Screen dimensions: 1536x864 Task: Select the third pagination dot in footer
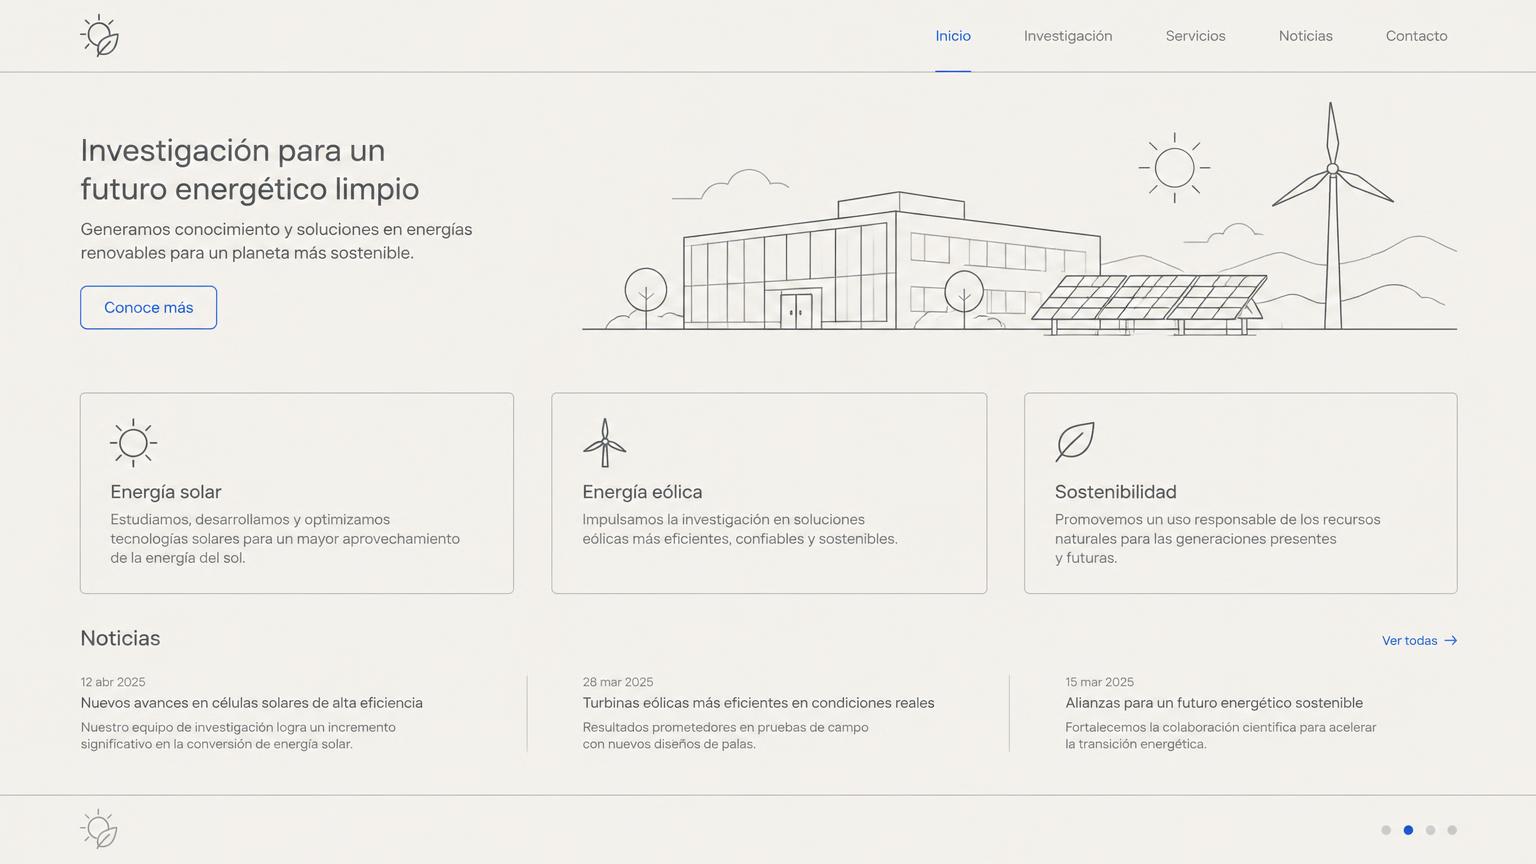[1430, 830]
